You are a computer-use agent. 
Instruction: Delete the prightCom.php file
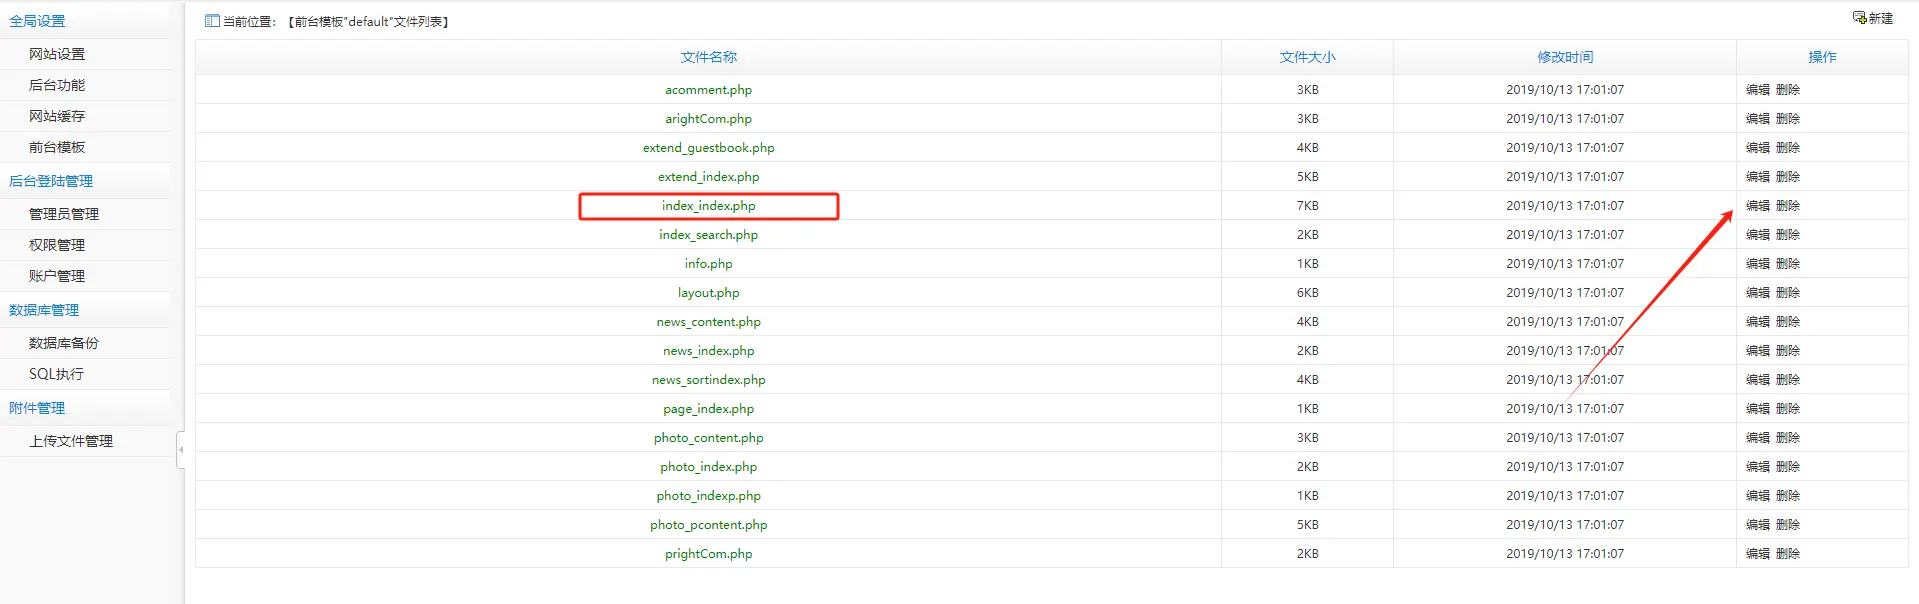click(x=1788, y=554)
